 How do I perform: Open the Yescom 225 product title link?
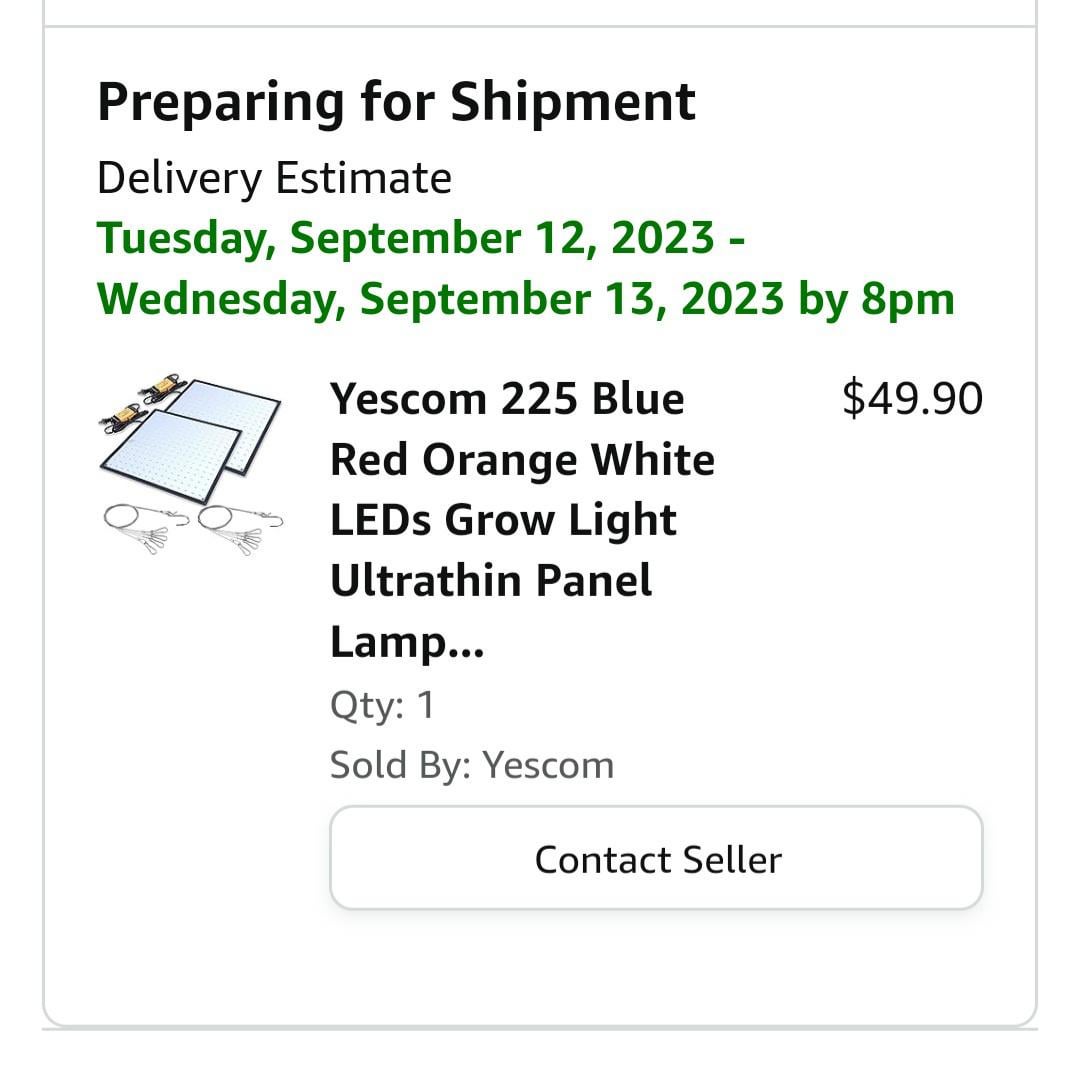[x=507, y=399]
